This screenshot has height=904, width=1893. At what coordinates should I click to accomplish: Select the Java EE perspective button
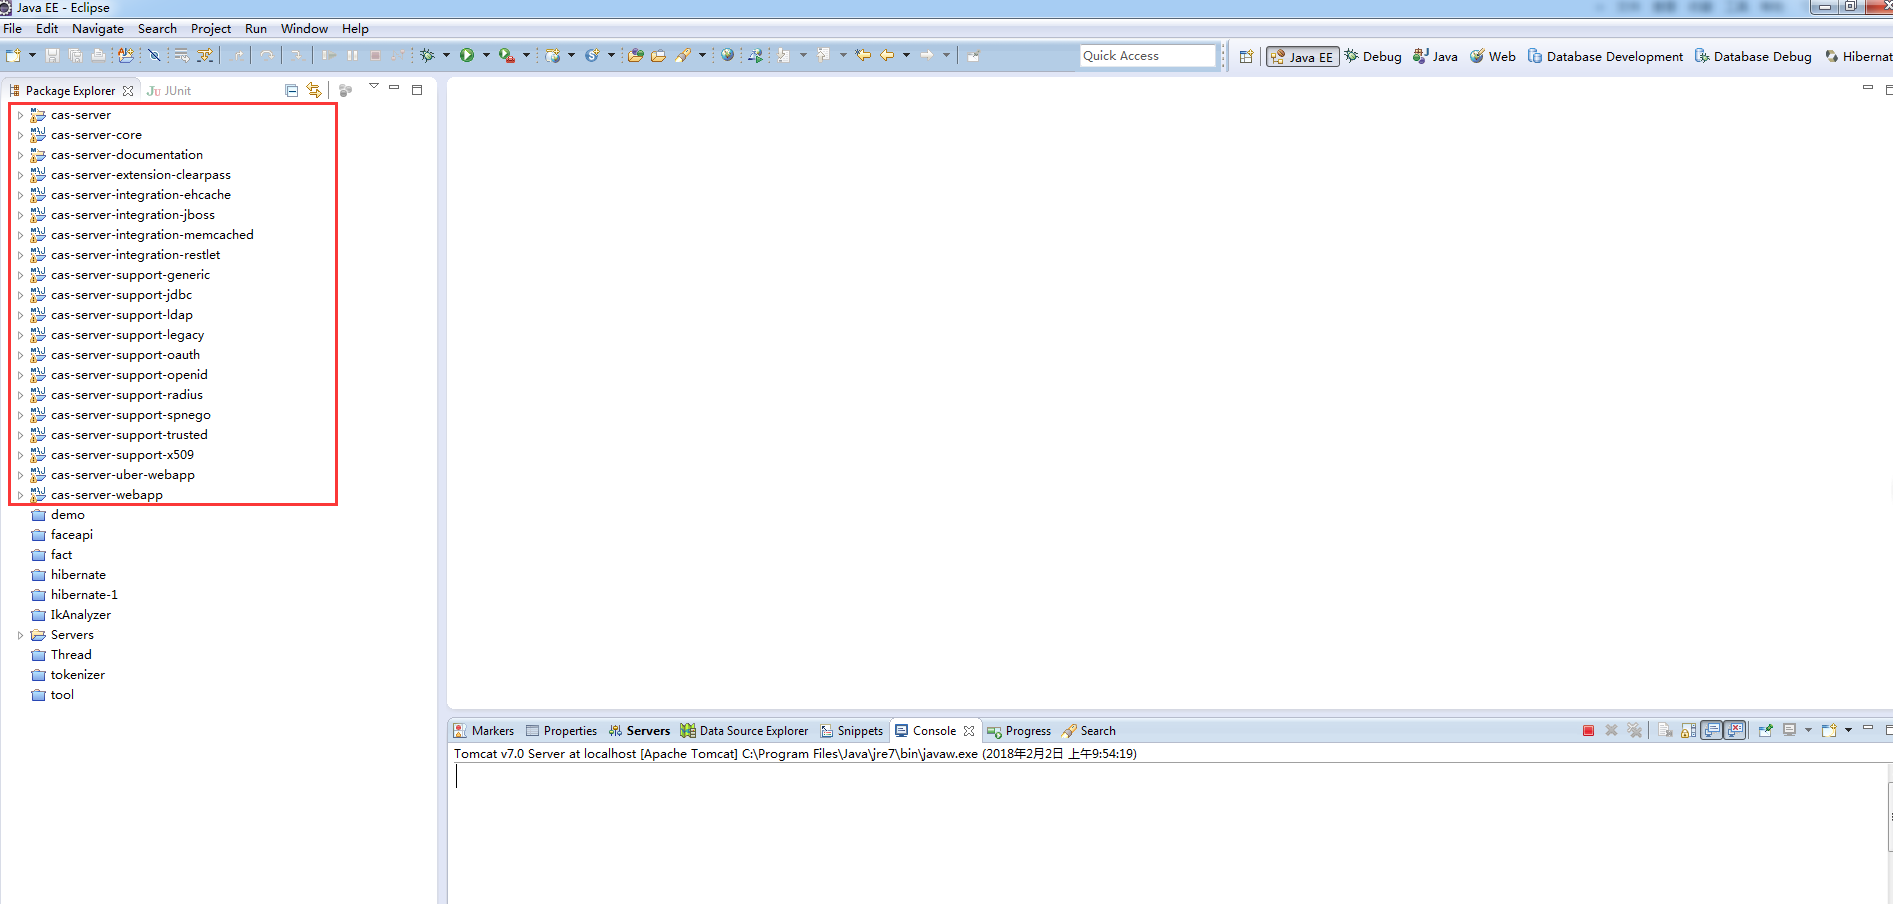click(1302, 57)
